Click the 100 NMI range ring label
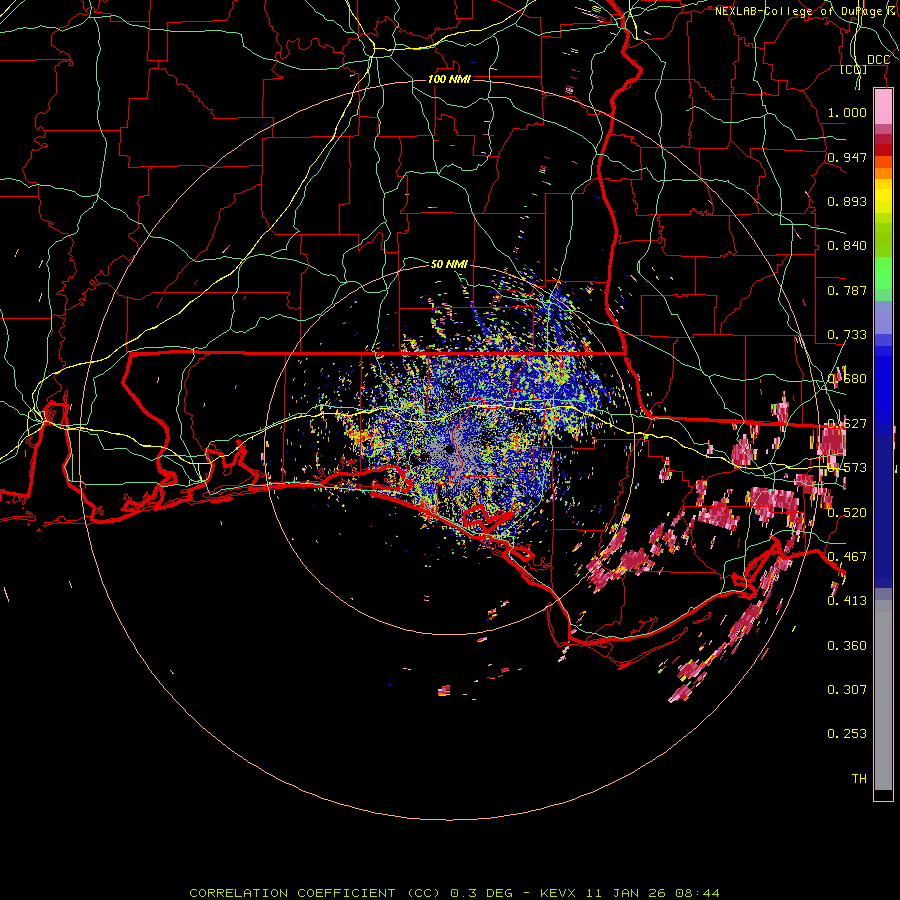The image size is (900, 900). pyautogui.click(x=449, y=79)
